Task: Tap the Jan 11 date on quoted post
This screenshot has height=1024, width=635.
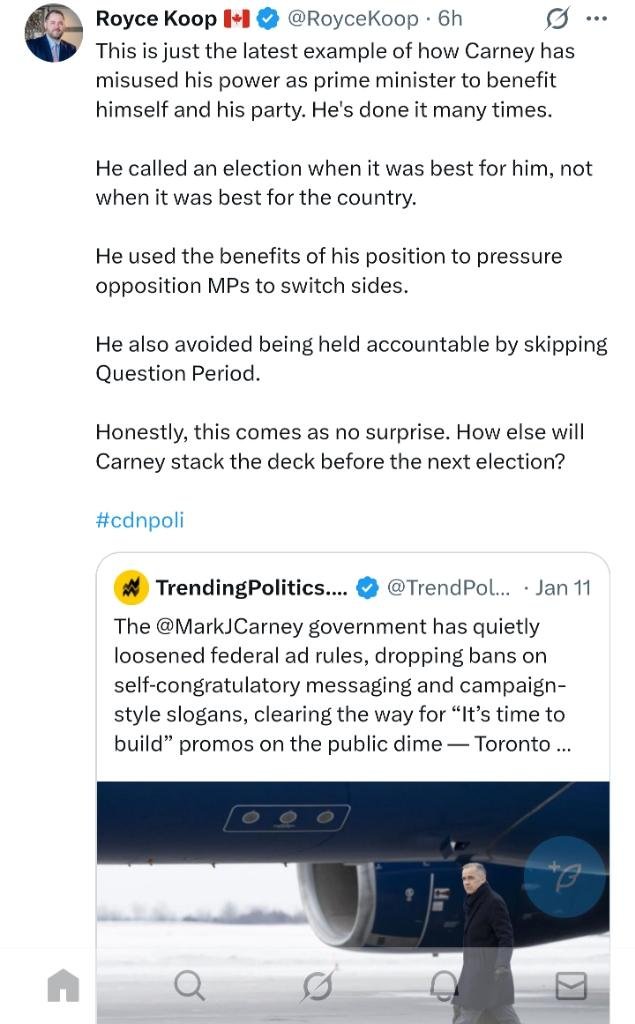Action: click(563, 588)
